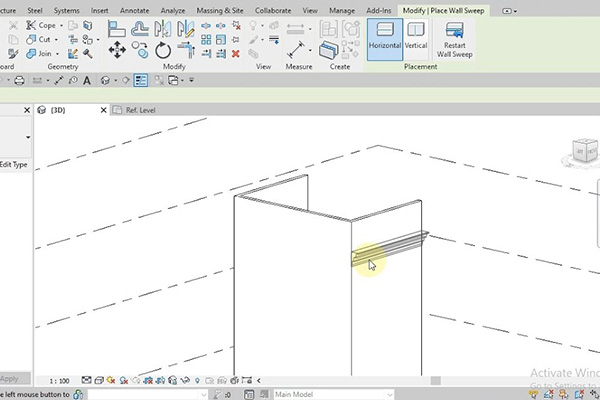600x400 pixels.
Task: Toggle Shadows in view control bar
Action: click(x=123, y=380)
